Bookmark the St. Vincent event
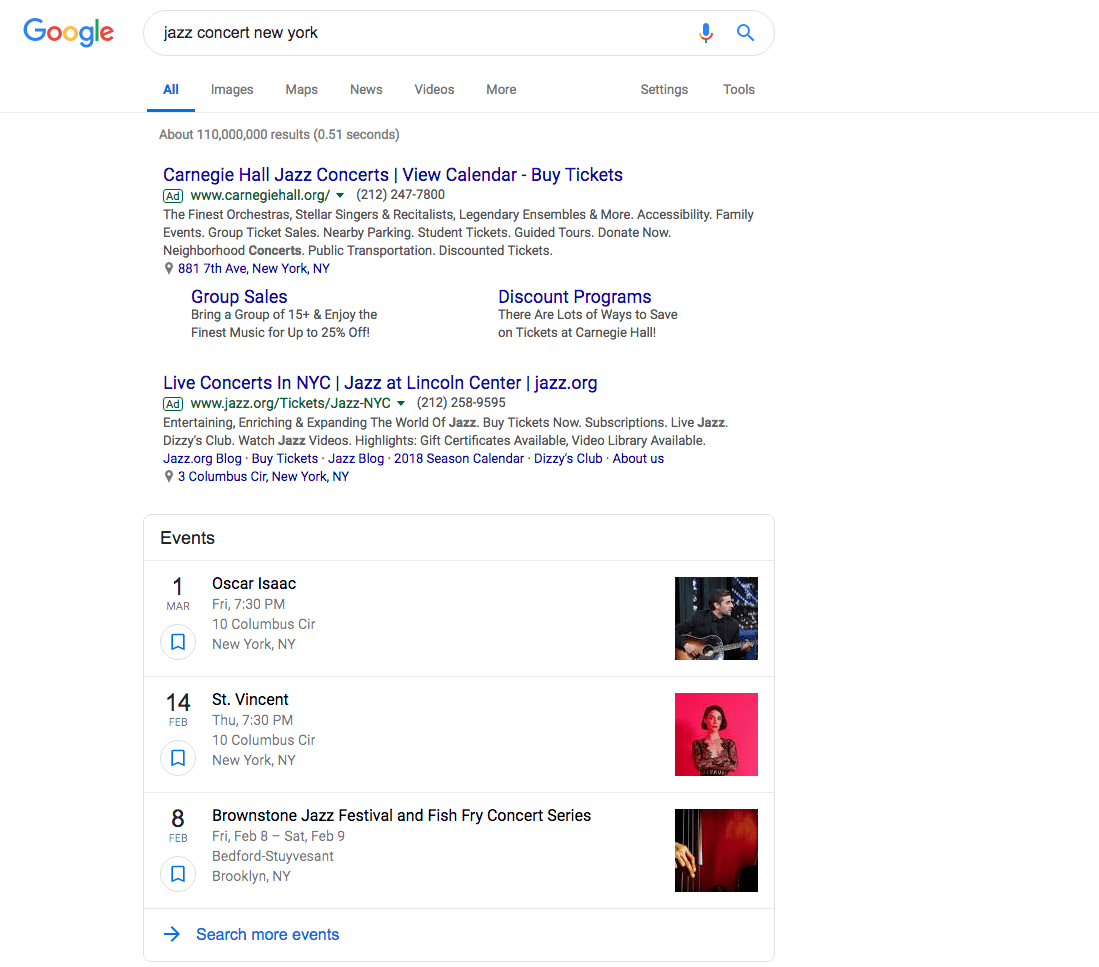This screenshot has width=1099, height=967. 178,757
